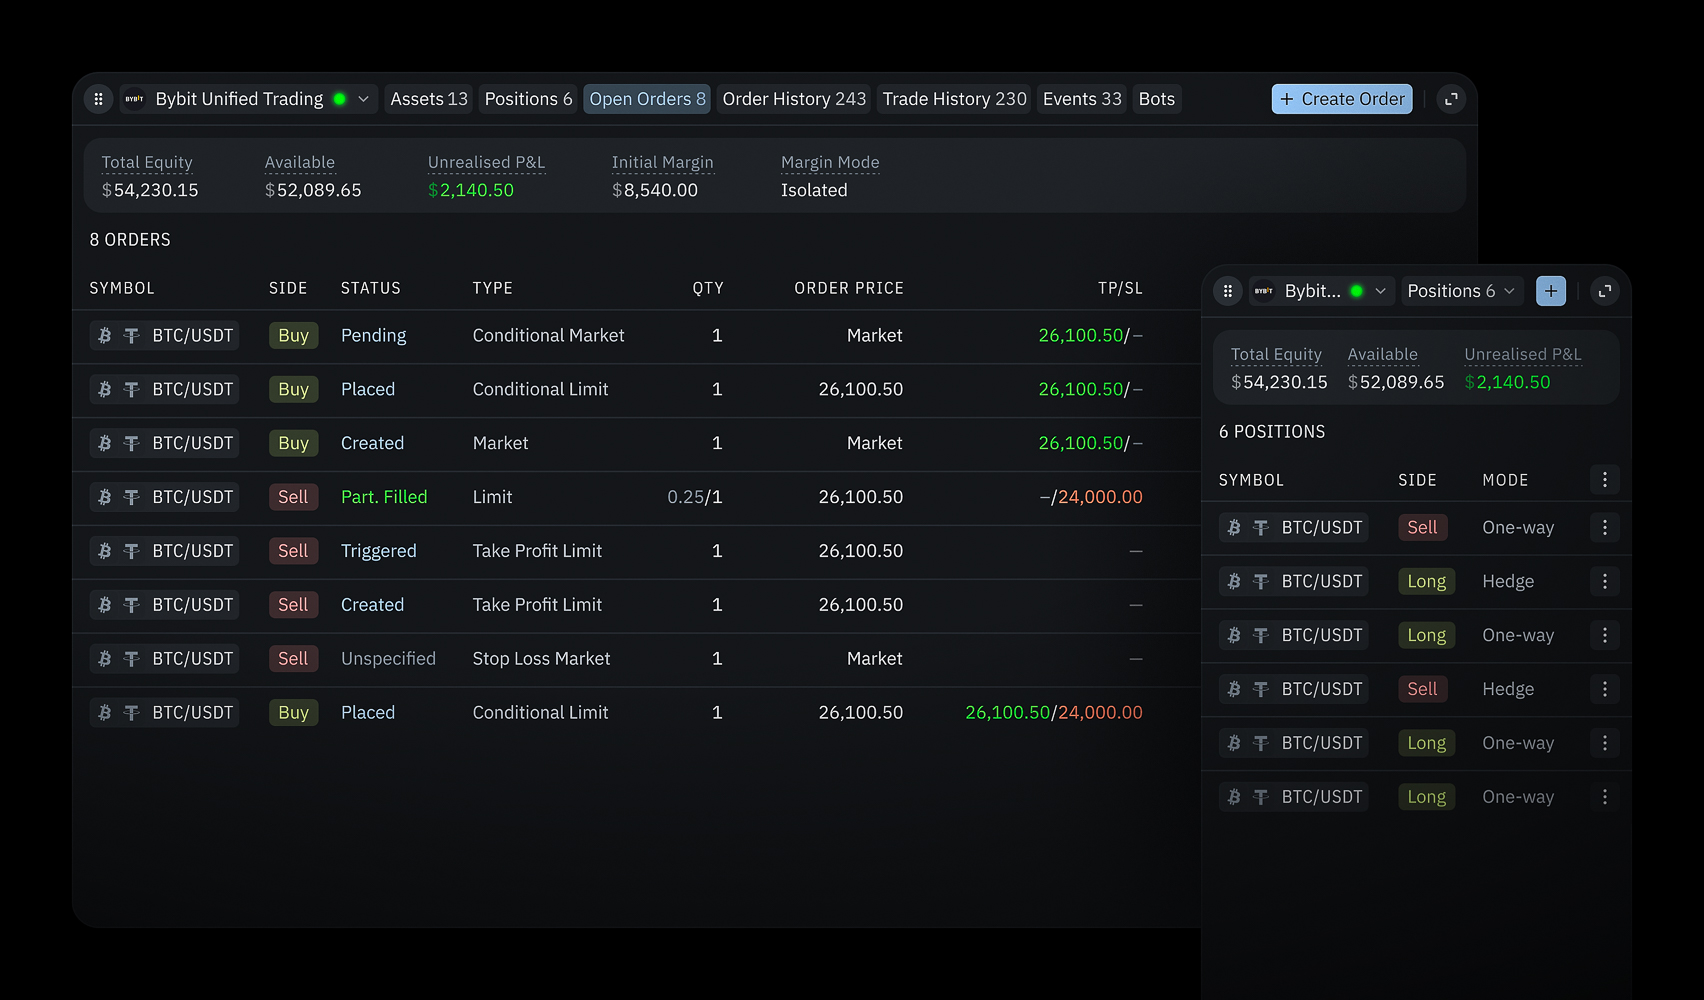
Task: Open Bybit Unified Trading account dropdown
Action: pos(249,99)
